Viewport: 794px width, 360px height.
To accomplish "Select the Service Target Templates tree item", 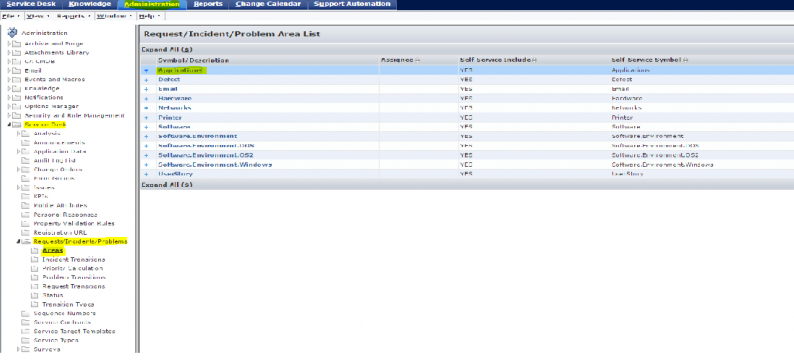I will click(x=74, y=331).
